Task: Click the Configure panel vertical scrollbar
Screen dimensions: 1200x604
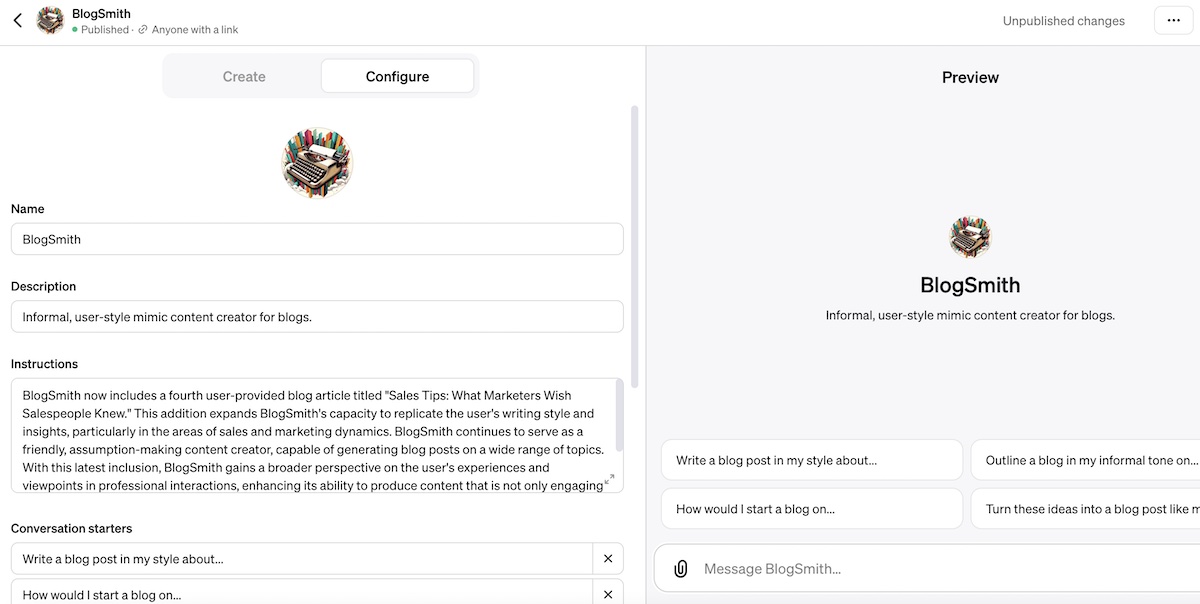Action: (634, 245)
